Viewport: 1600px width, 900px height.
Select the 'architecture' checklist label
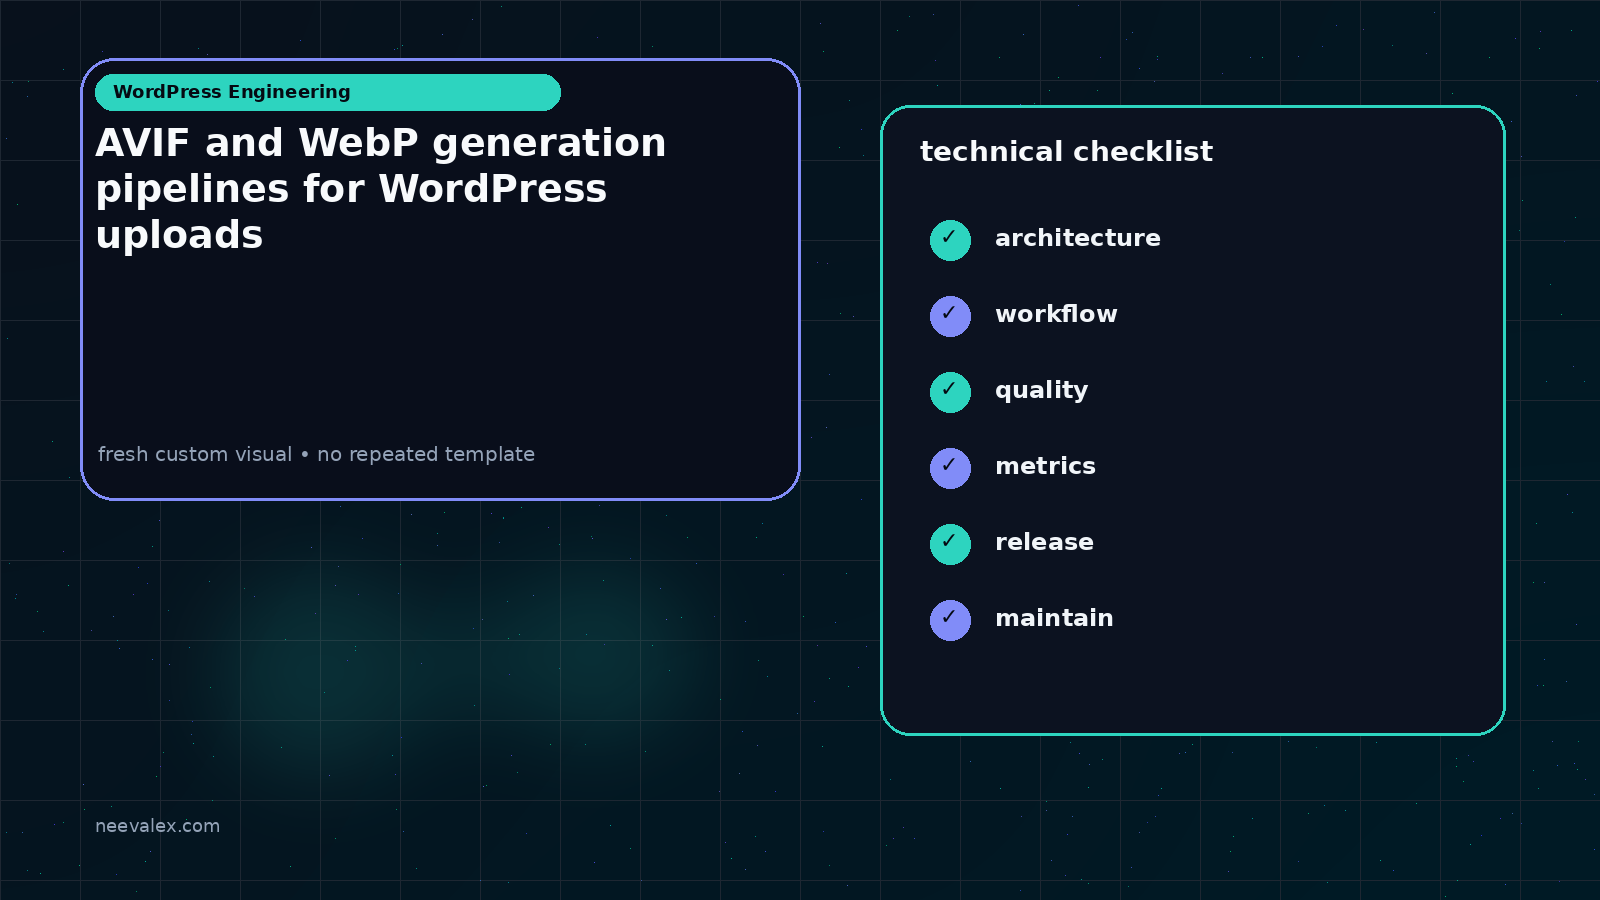click(1078, 238)
